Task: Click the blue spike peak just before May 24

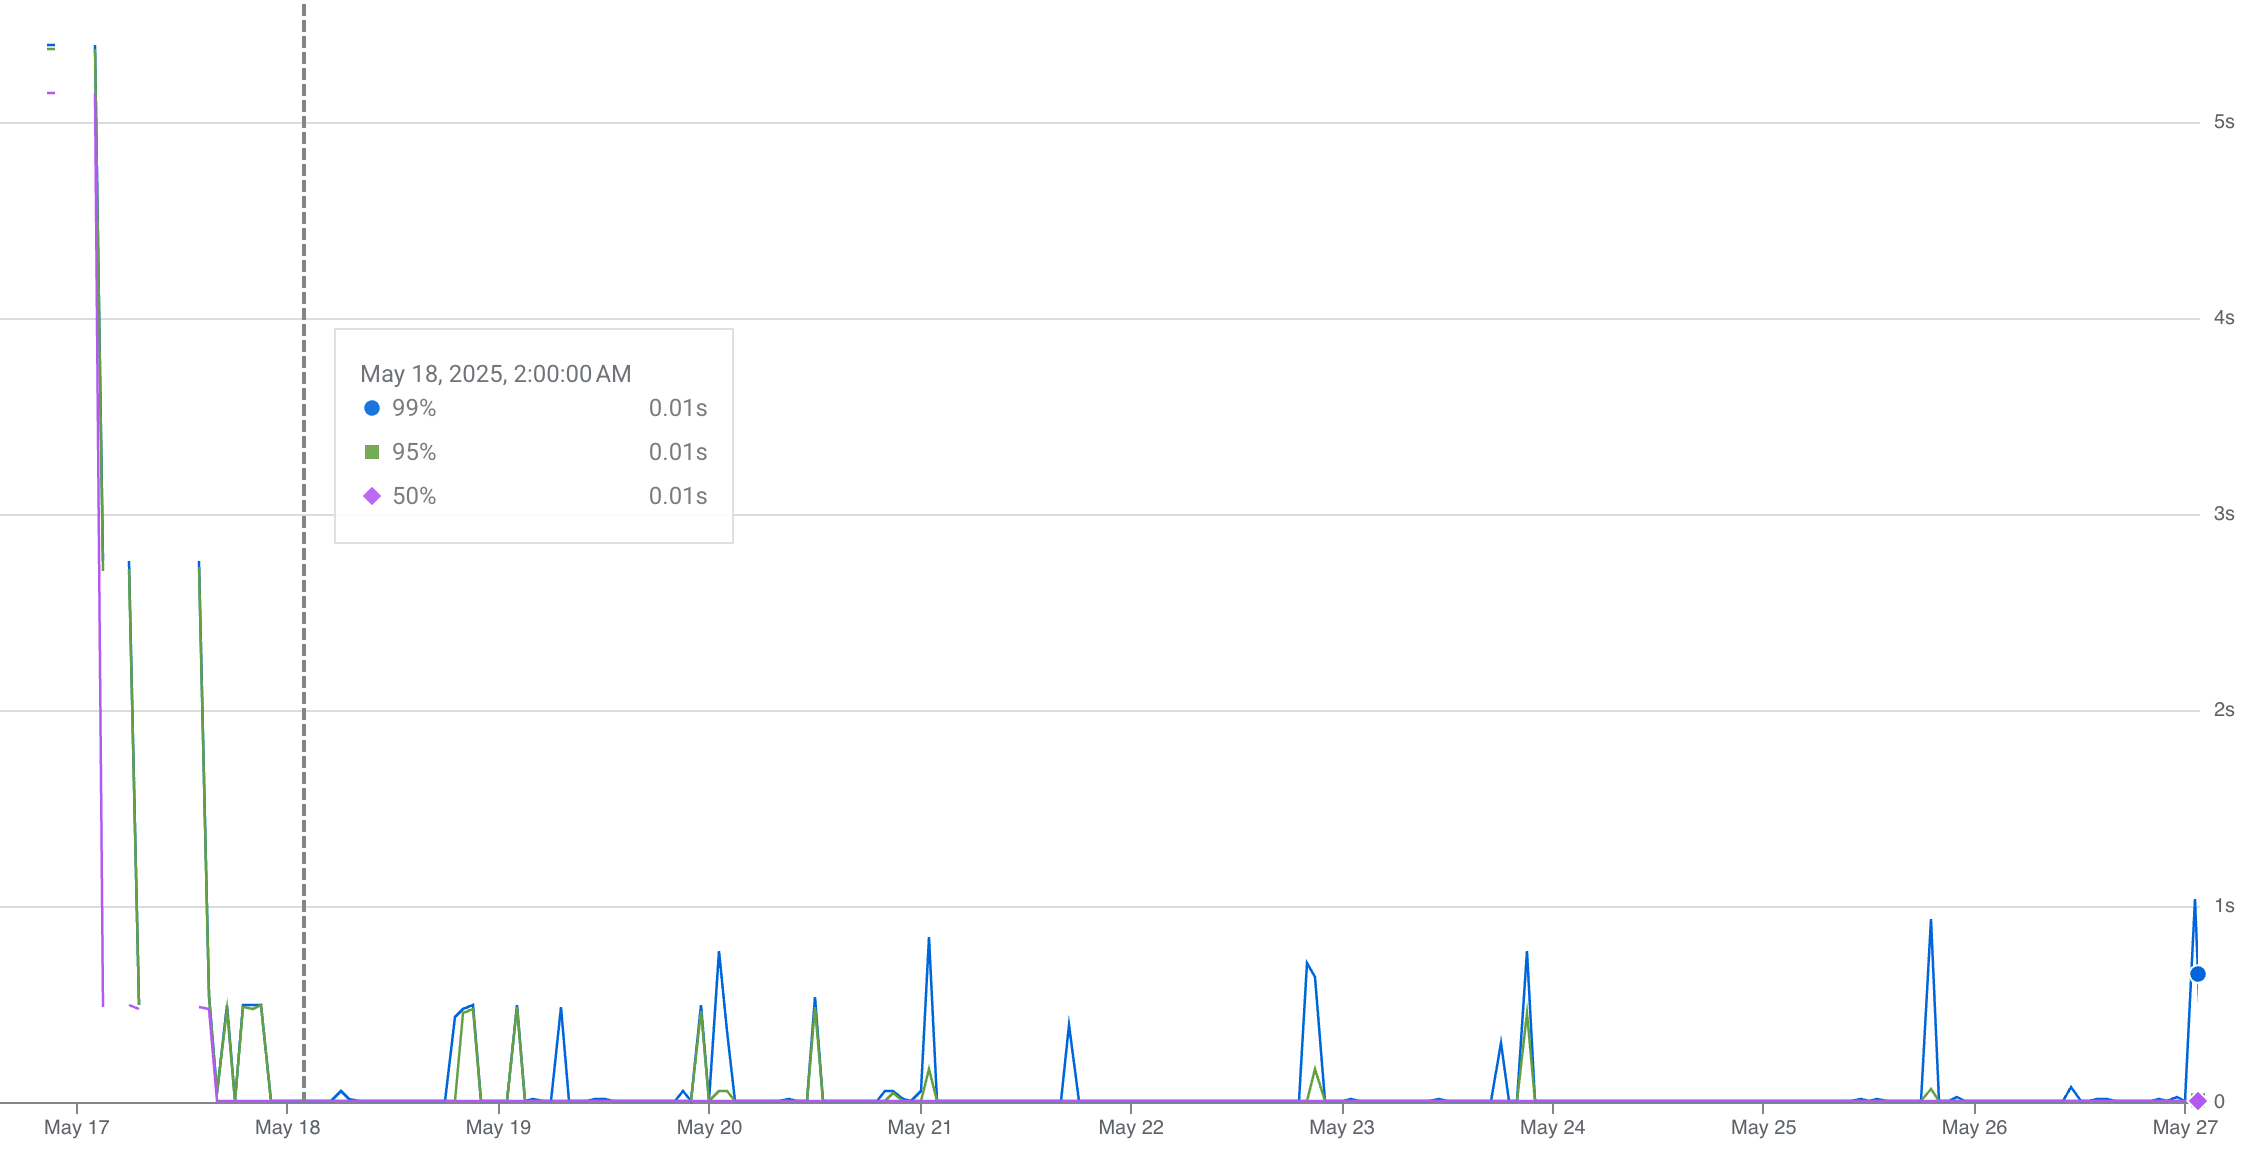Action: click(x=1526, y=953)
